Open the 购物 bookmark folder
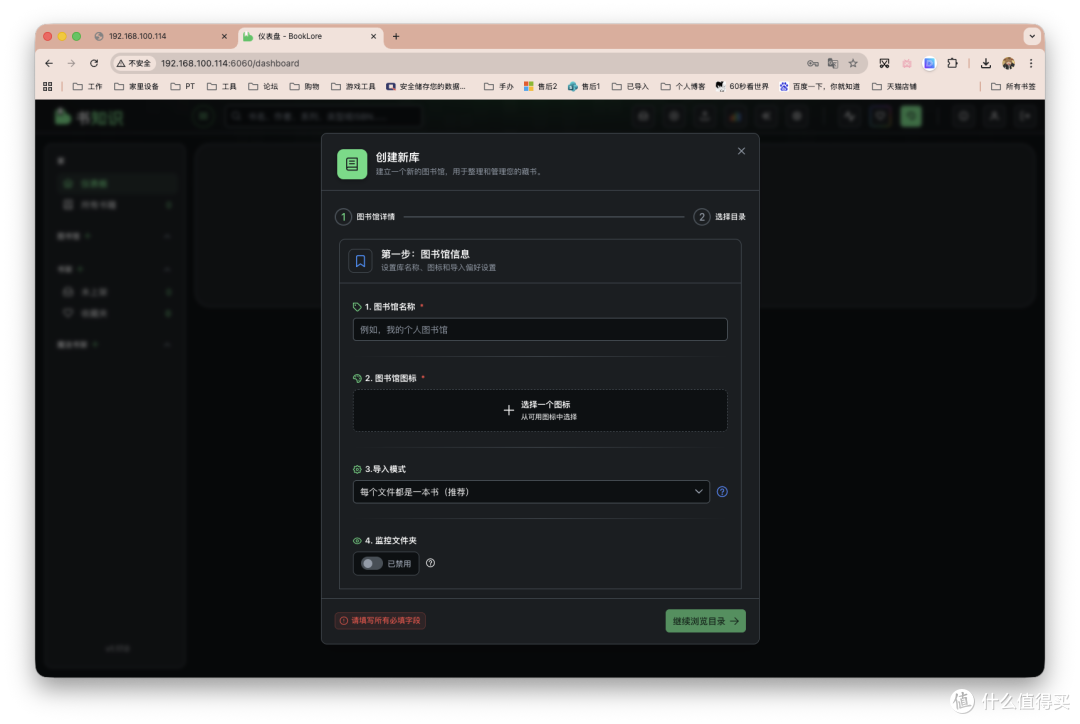This screenshot has width=1080, height=724. 304,87
